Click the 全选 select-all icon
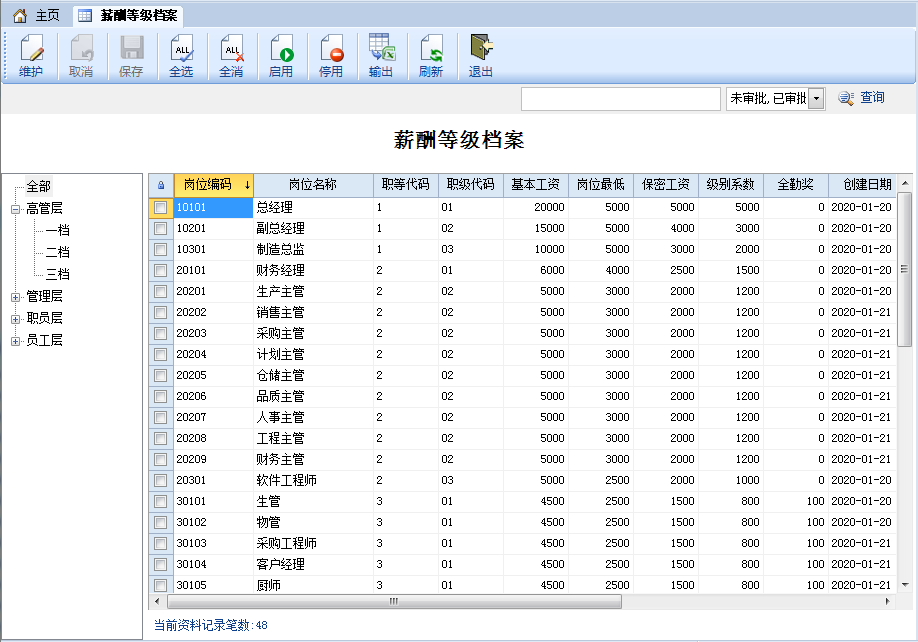918x642 pixels. click(181, 56)
